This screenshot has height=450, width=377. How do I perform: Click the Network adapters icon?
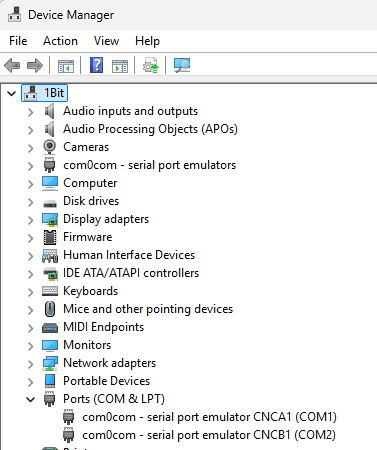pos(50,363)
